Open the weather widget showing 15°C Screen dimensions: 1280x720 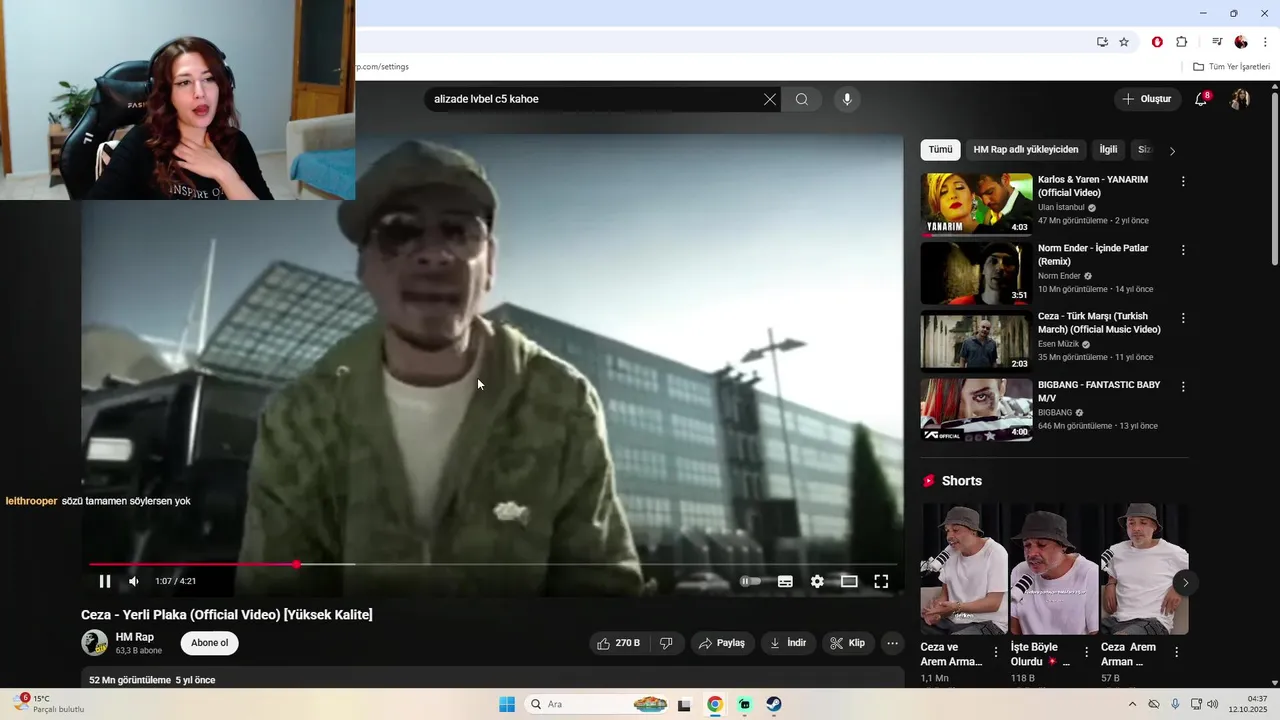click(50, 704)
